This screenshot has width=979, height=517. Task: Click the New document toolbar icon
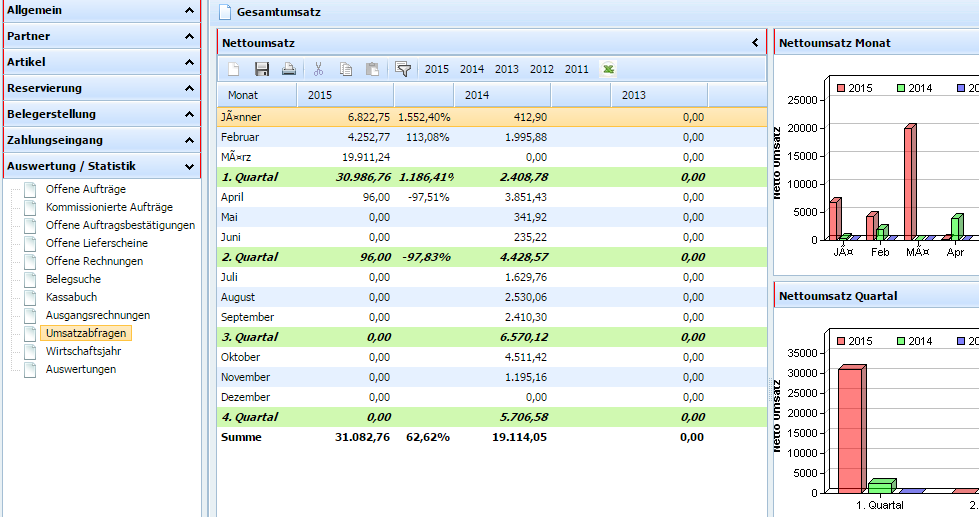pyautogui.click(x=234, y=69)
